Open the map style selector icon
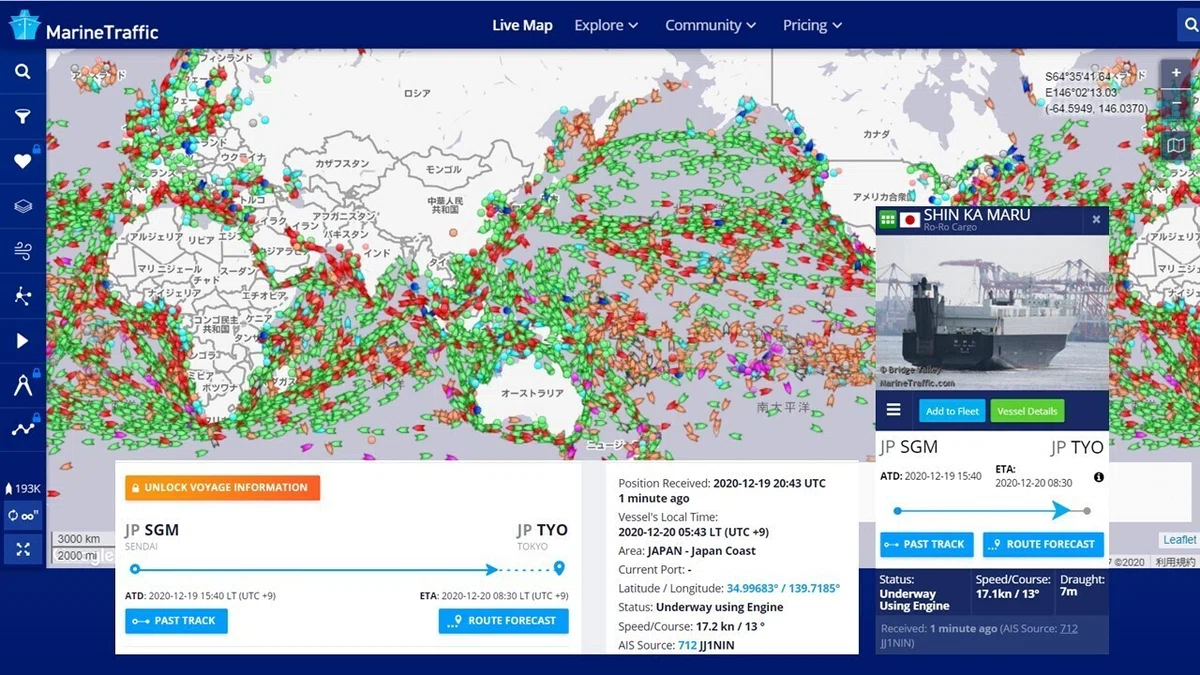1200x675 pixels. click(1176, 146)
